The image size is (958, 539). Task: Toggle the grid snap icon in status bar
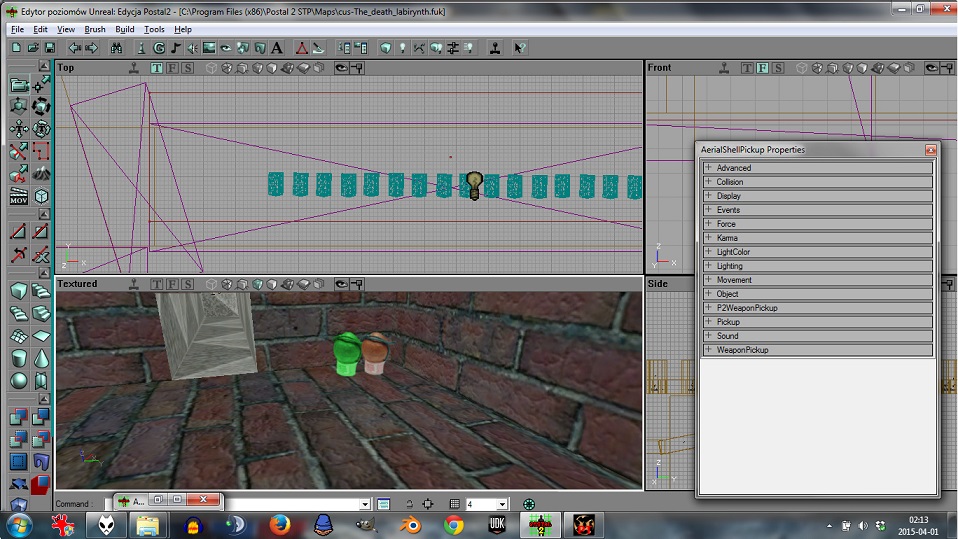pos(454,504)
